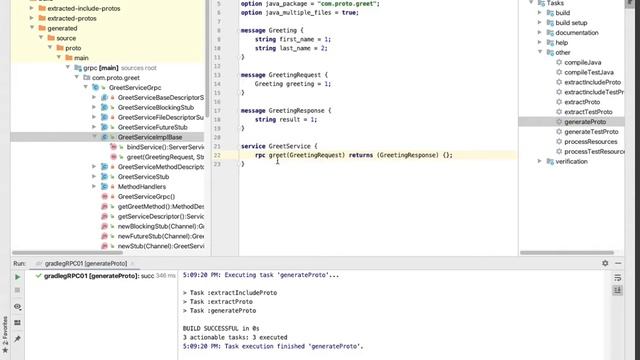Select GreetServiceMethodDescriptor node
Screen dimensions: 640x360
(x=161, y=167)
